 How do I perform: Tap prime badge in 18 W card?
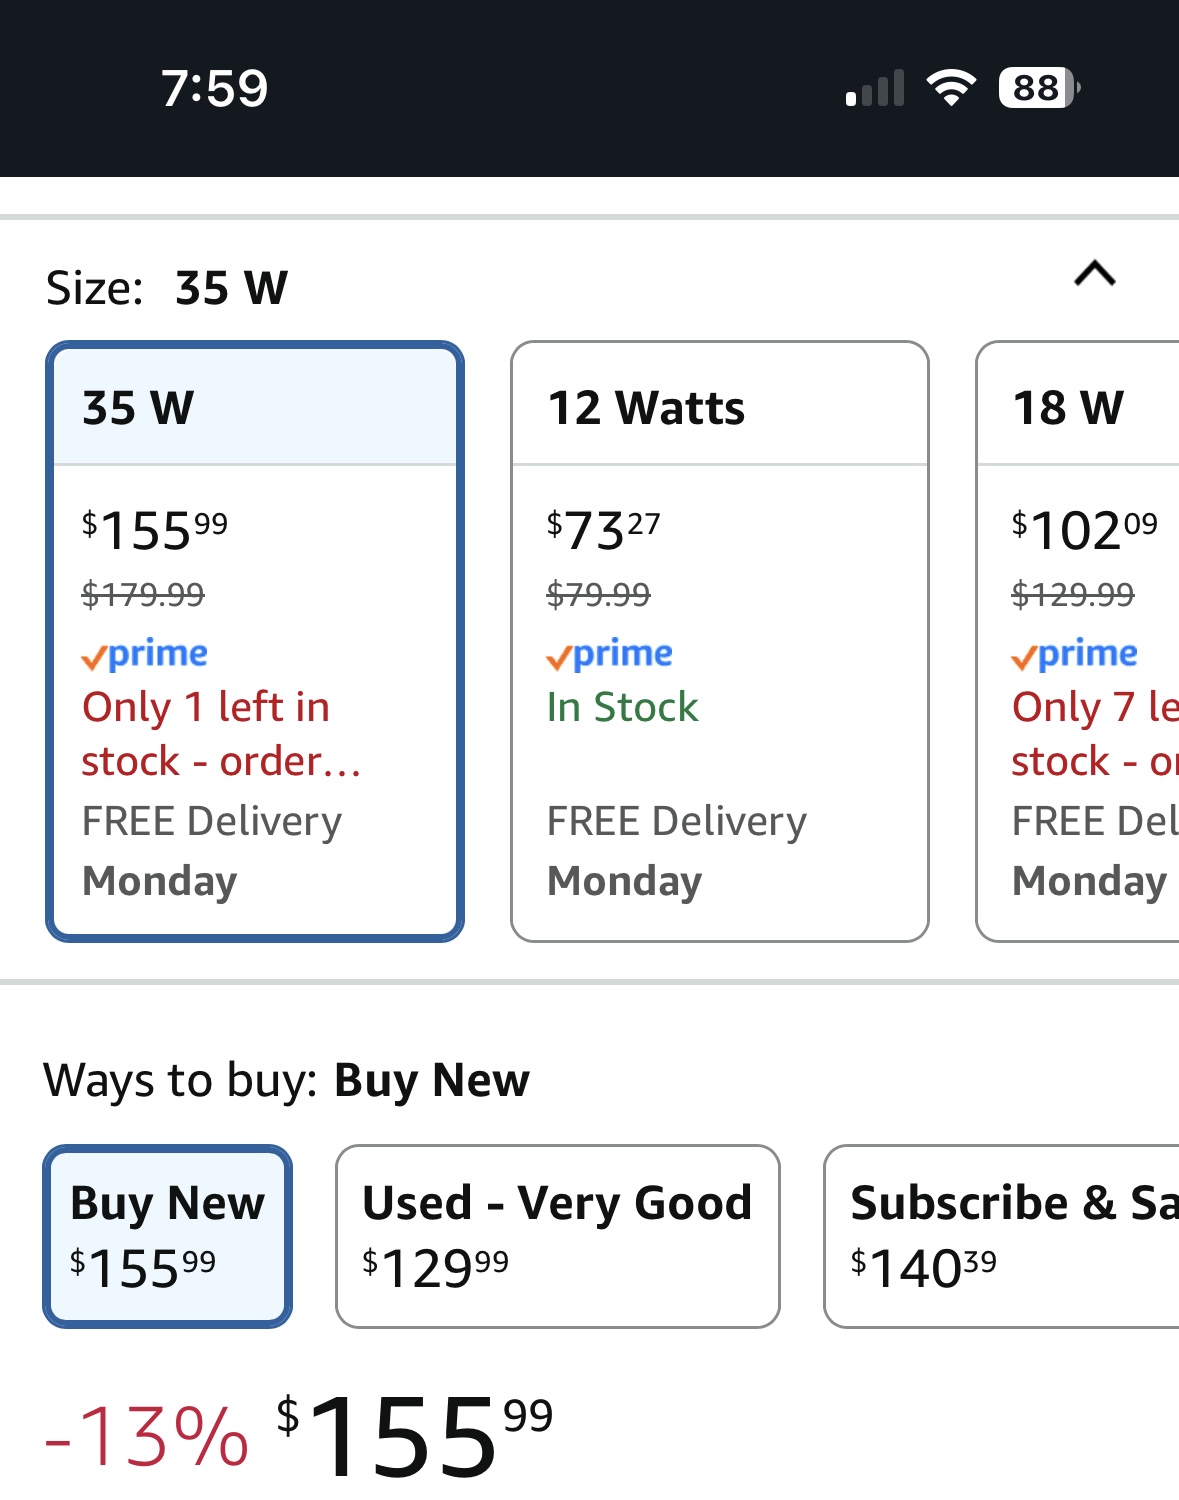tap(1075, 654)
